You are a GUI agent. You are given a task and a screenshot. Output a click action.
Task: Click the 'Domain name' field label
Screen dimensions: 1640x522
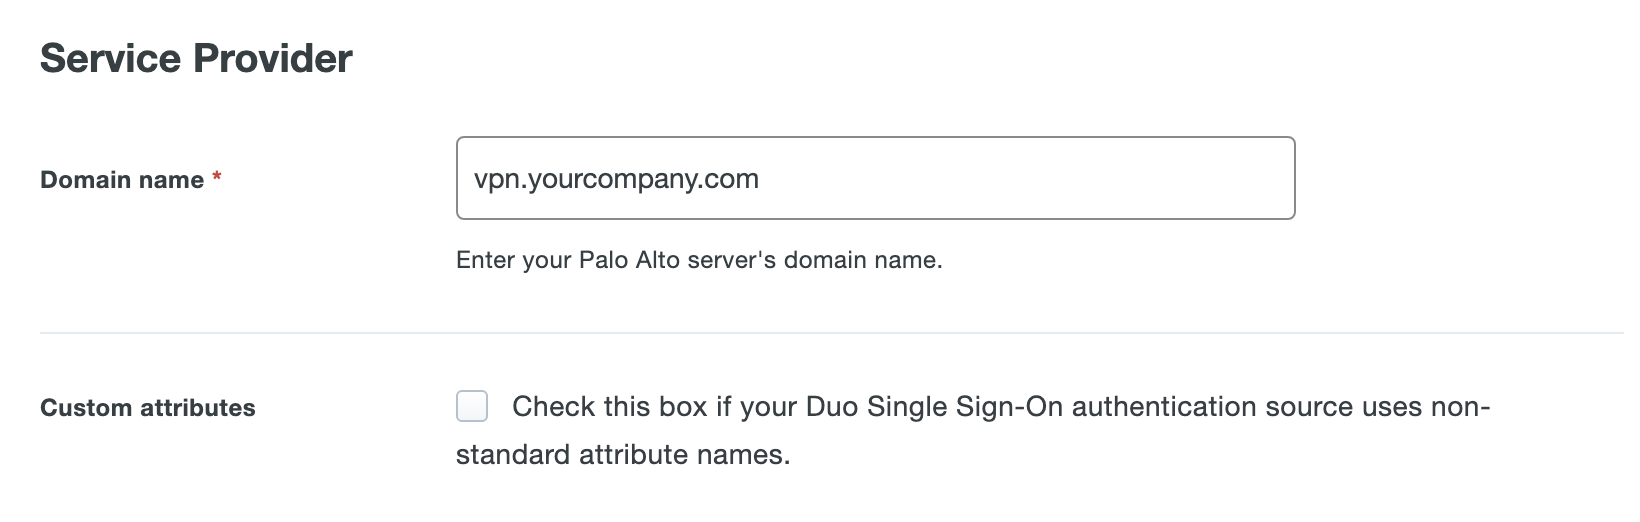122,180
